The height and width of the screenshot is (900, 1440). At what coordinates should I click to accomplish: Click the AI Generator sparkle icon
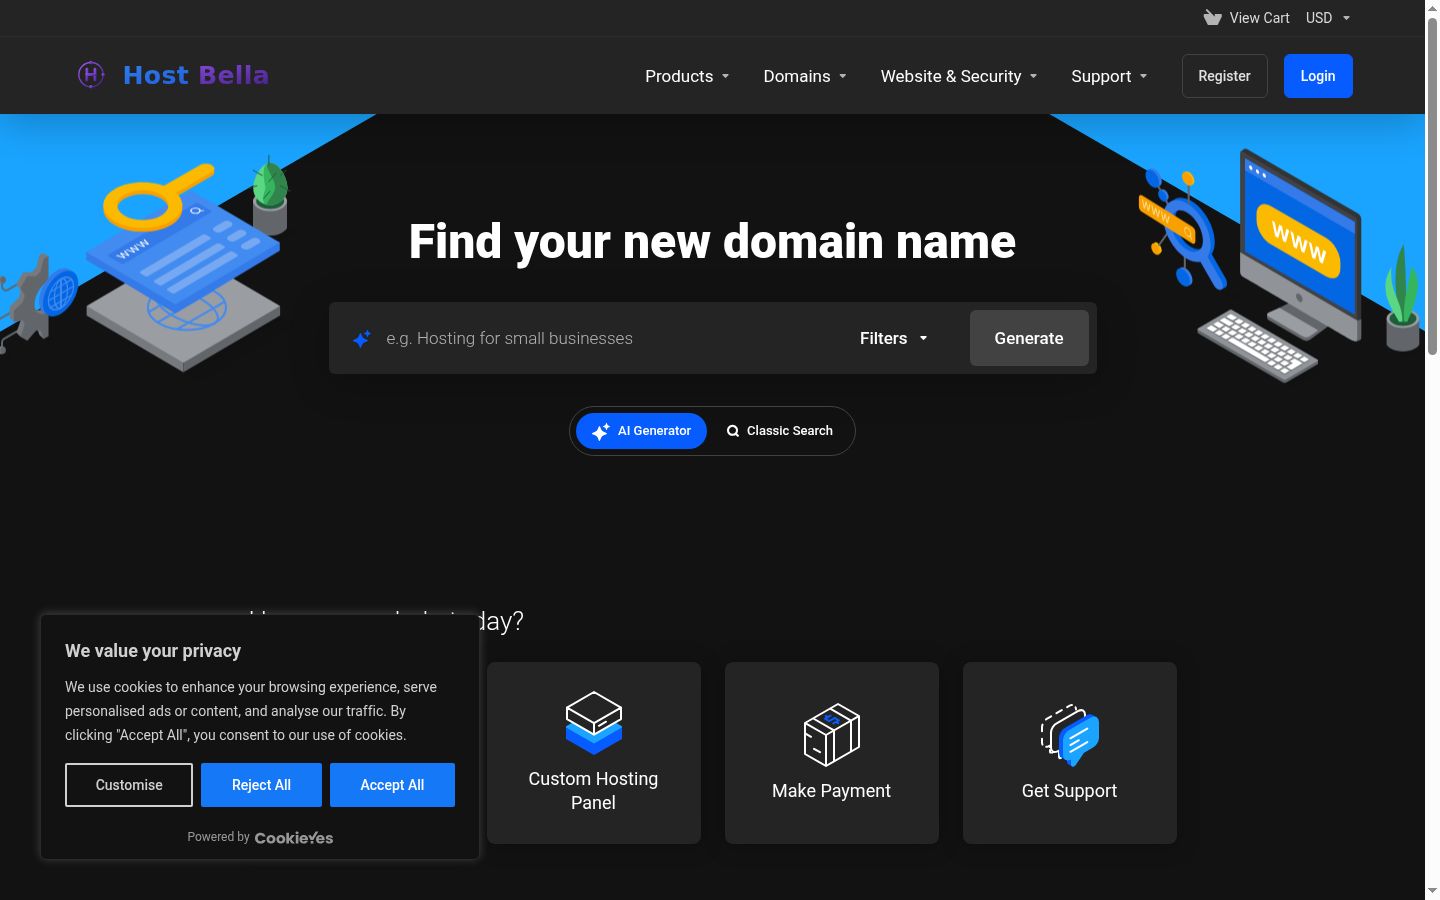pos(600,431)
